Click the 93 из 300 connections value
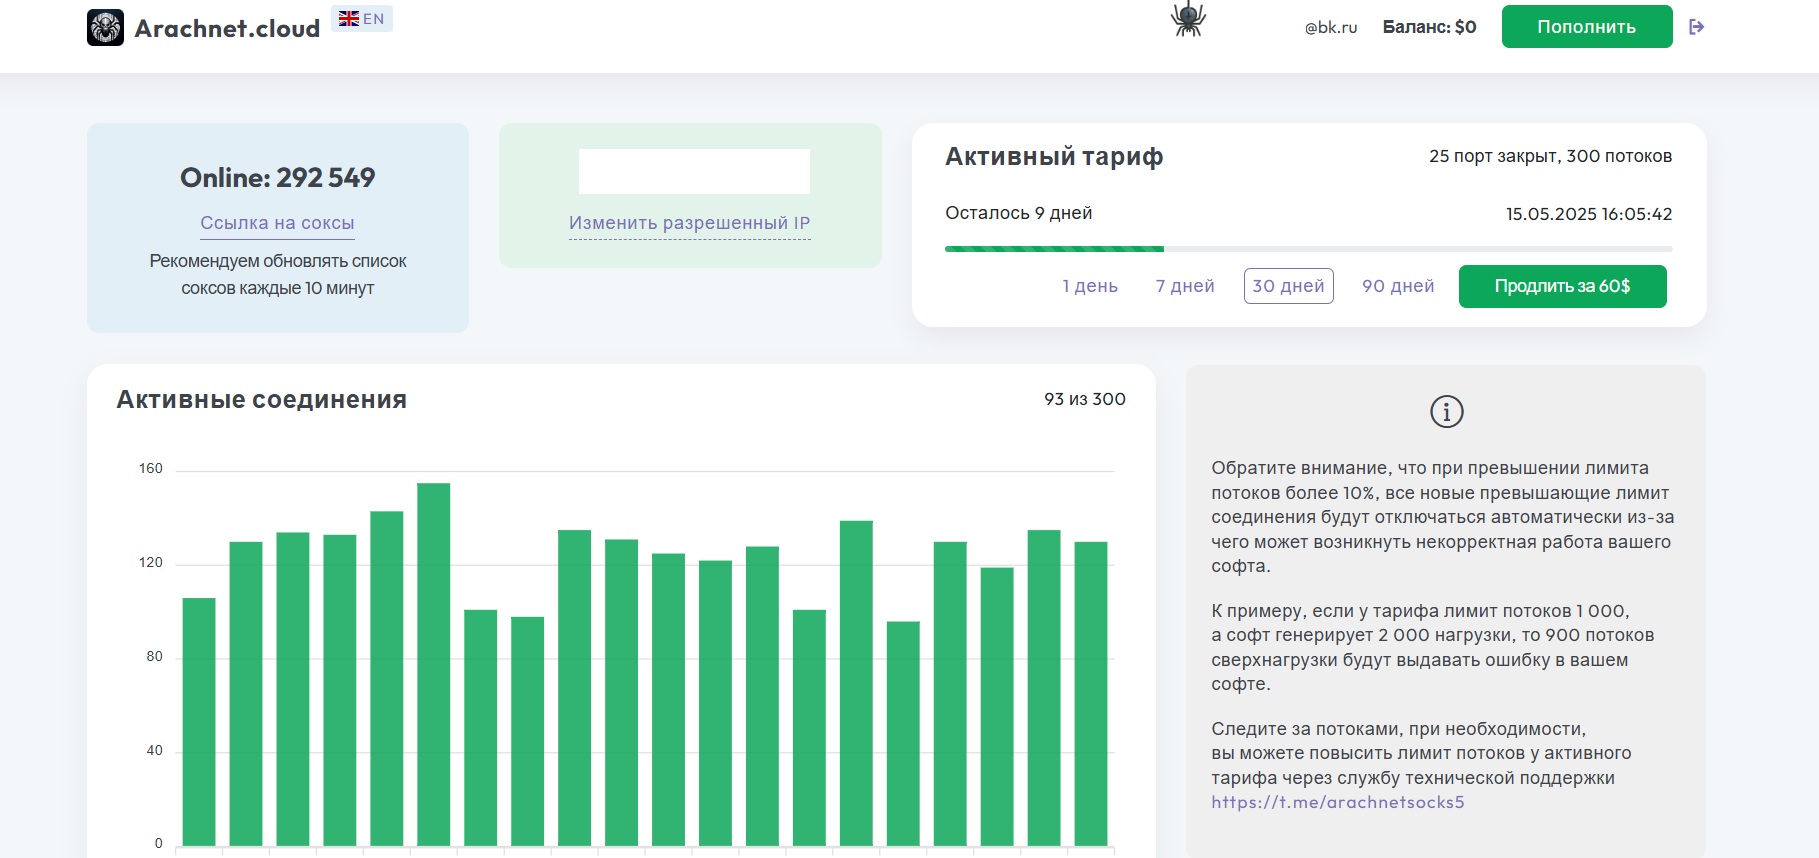 [x=1085, y=399]
